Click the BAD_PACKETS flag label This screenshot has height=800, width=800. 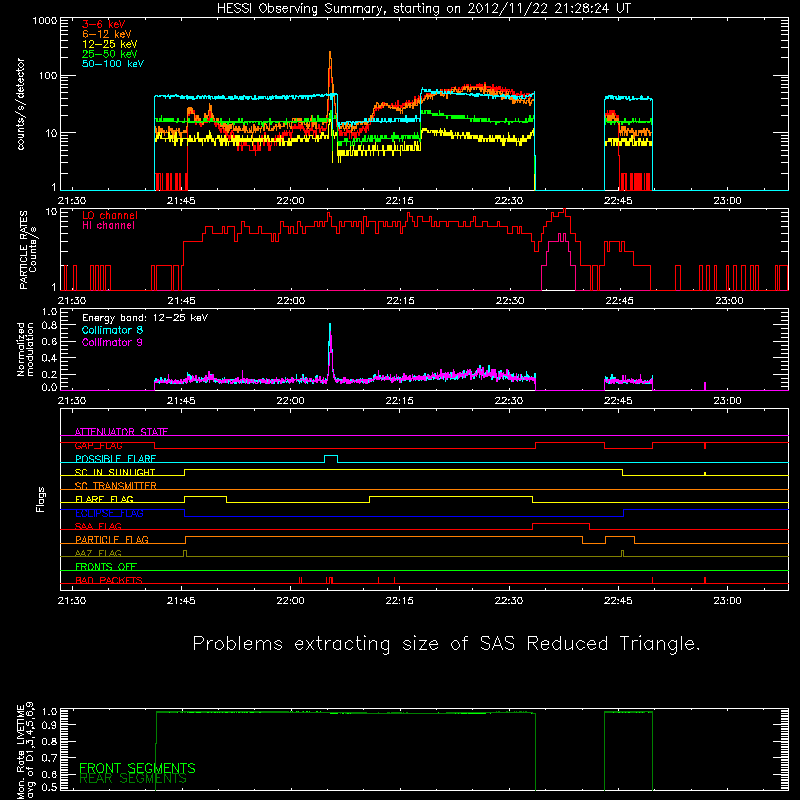point(109,580)
